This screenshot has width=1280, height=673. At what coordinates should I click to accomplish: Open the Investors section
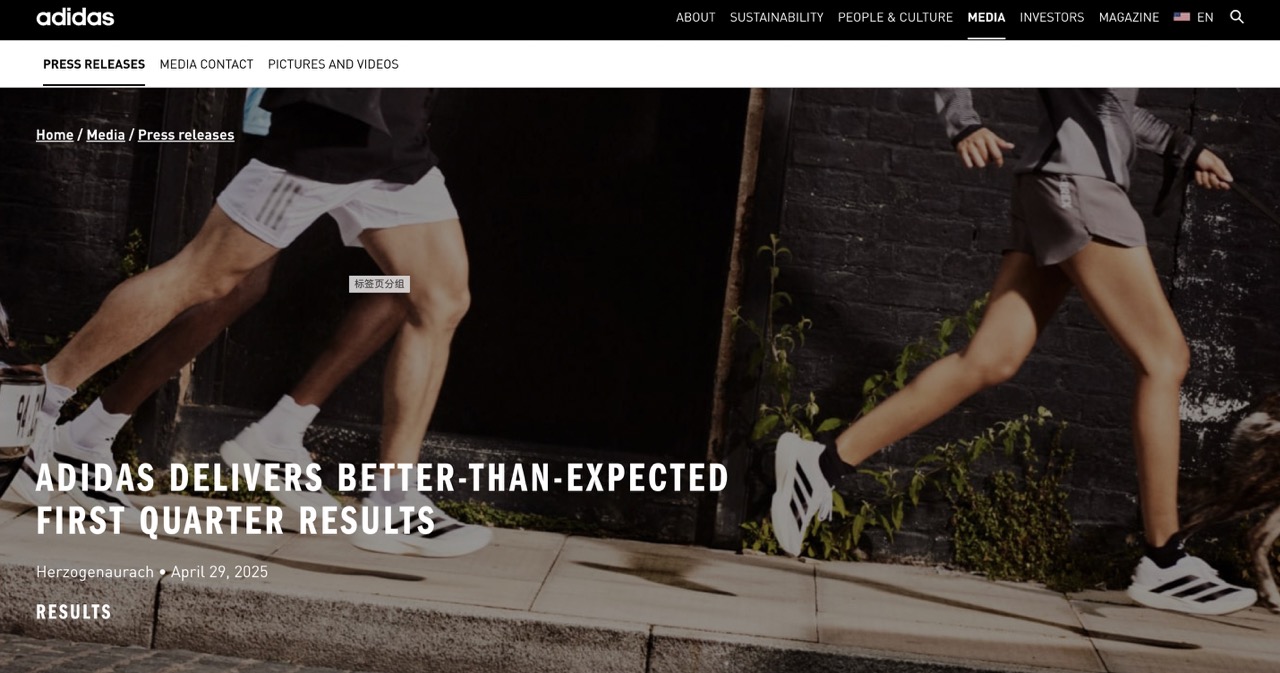click(x=1052, y=17)
